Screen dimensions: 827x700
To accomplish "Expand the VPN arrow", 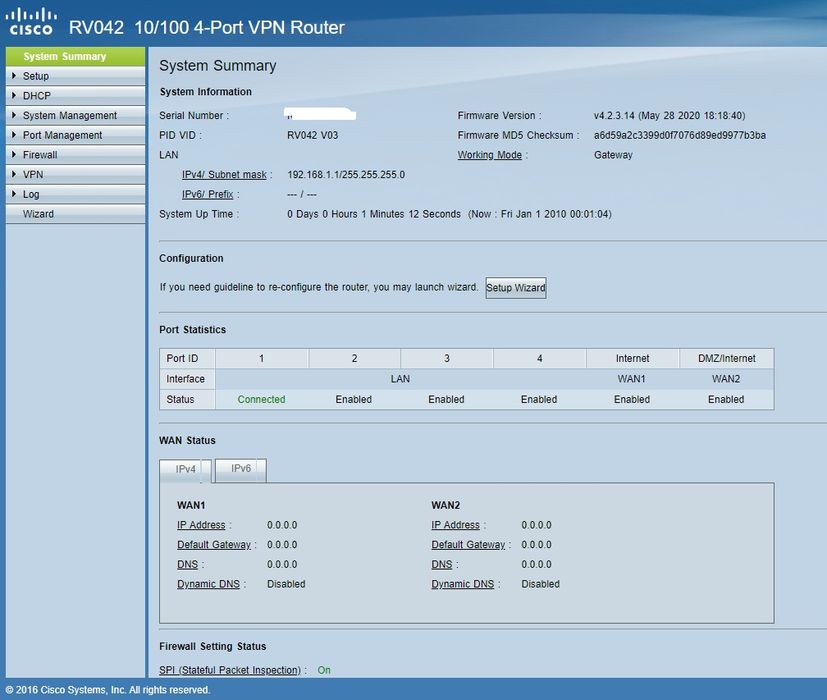I will [14, 174].
